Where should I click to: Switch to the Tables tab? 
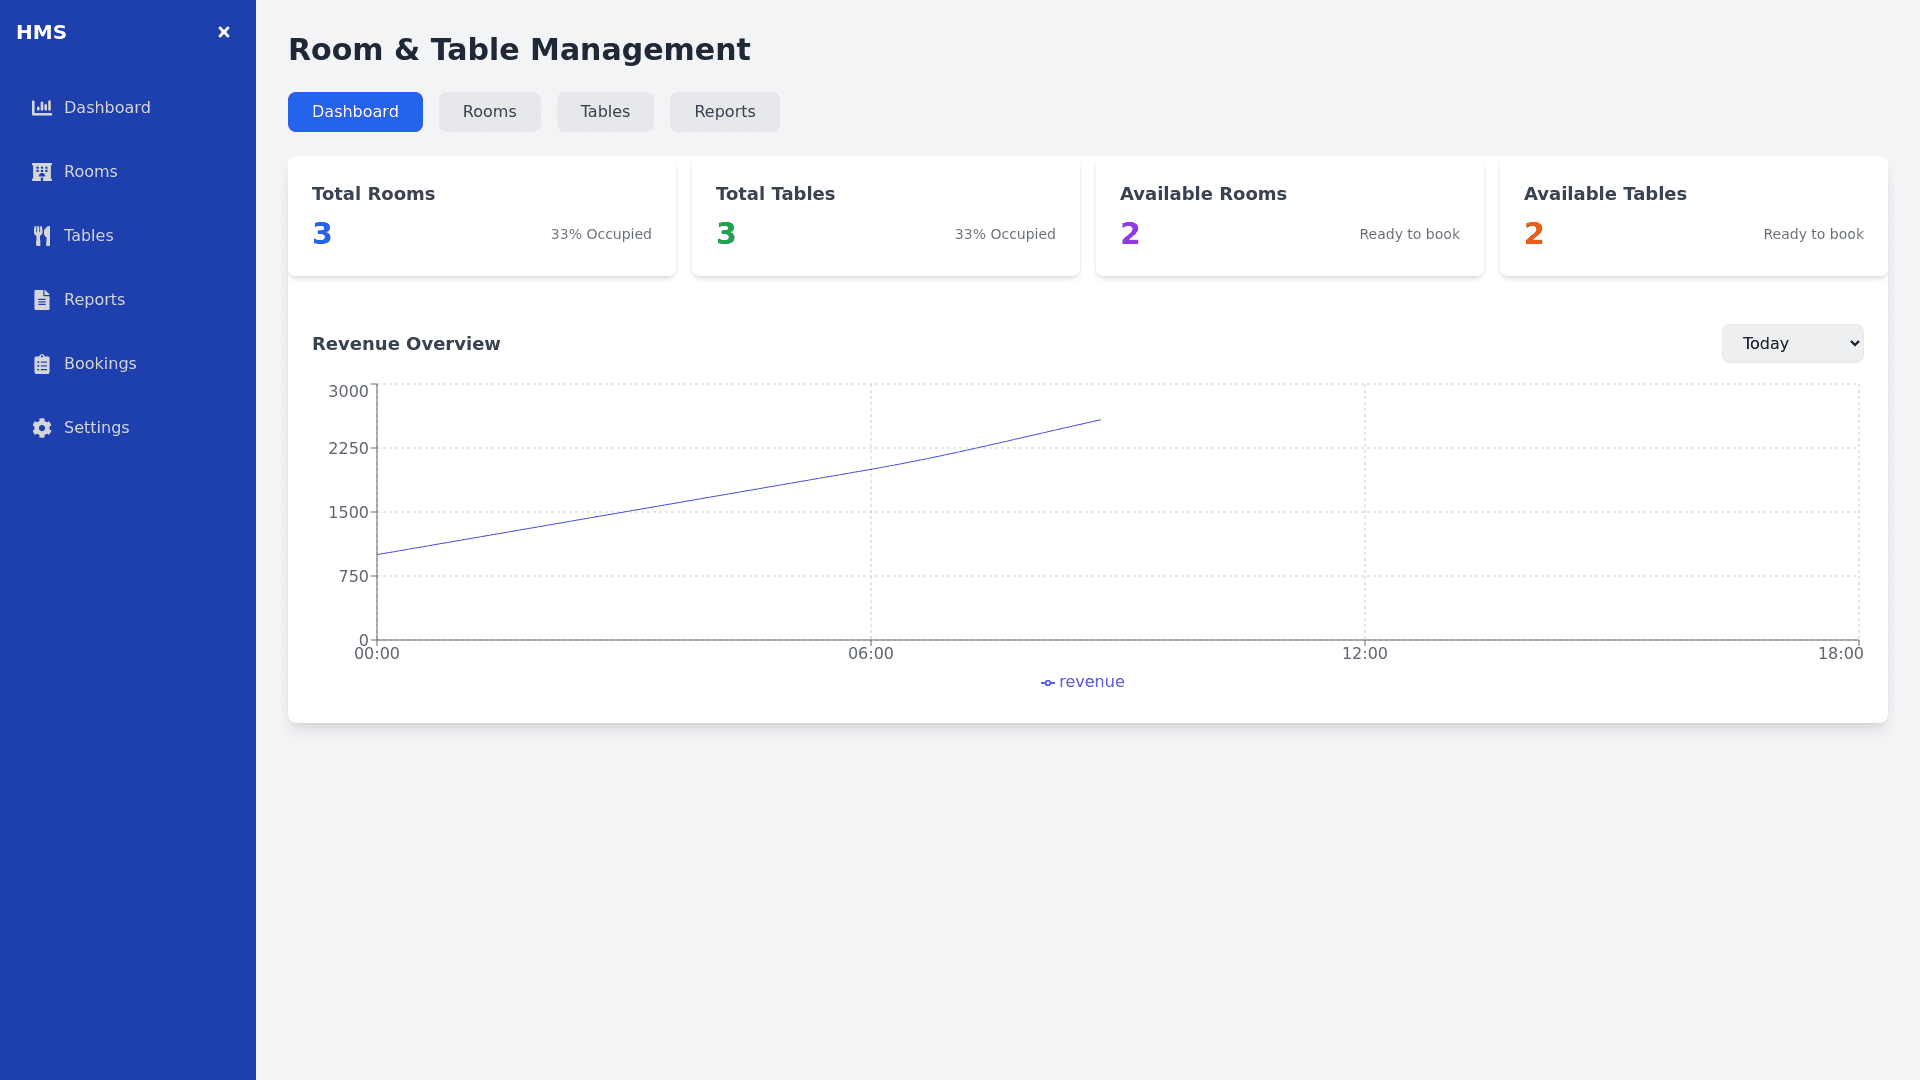[605, 112]
